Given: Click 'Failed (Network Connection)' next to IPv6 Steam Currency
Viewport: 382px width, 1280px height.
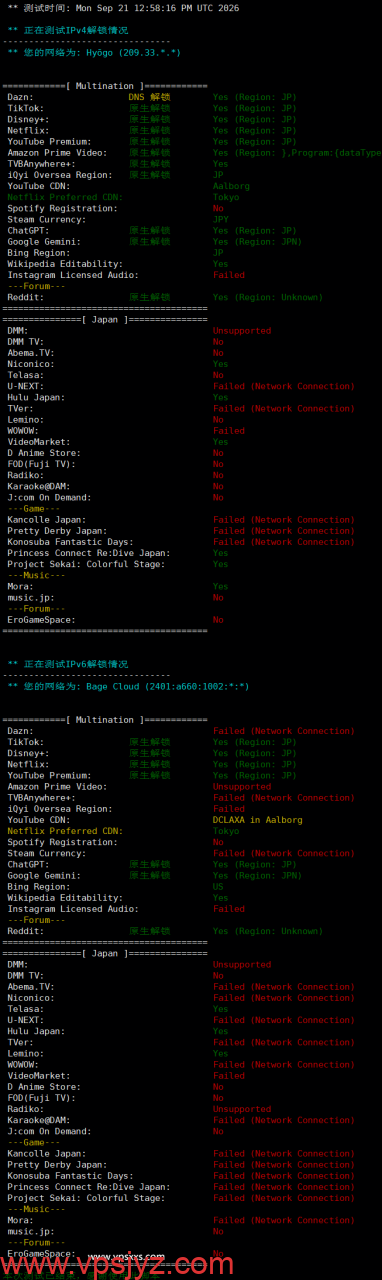Looking at the screenshot, I should click(x=283, y=853).
